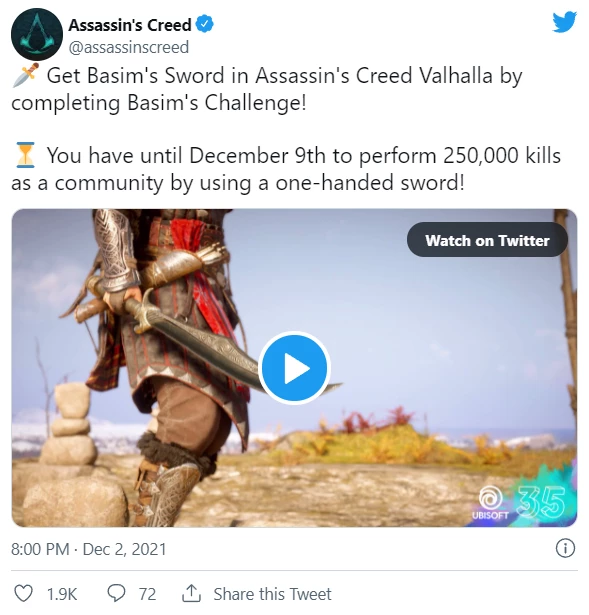Open the tweet info circle icon
Screen dimensions: 589x615
pyautogui.click(x=565, y=548)
